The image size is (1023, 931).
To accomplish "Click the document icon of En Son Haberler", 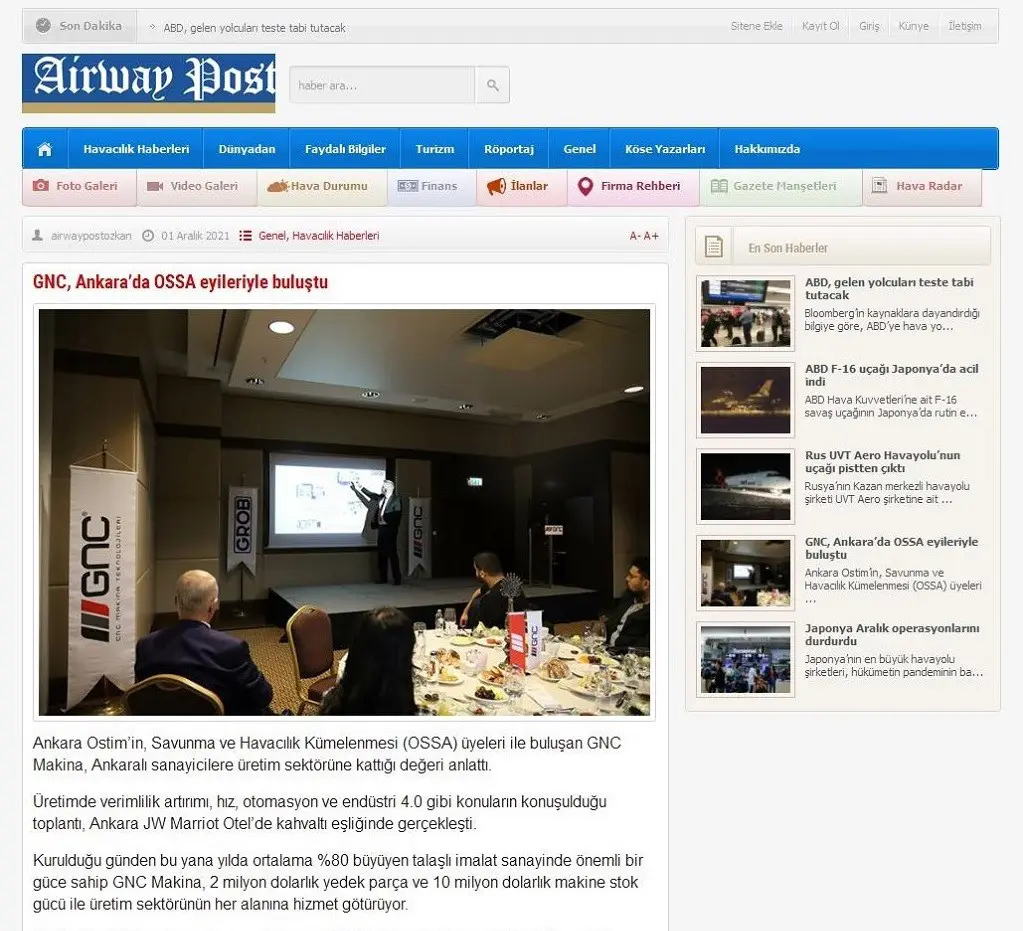I will tap(714, 247).
